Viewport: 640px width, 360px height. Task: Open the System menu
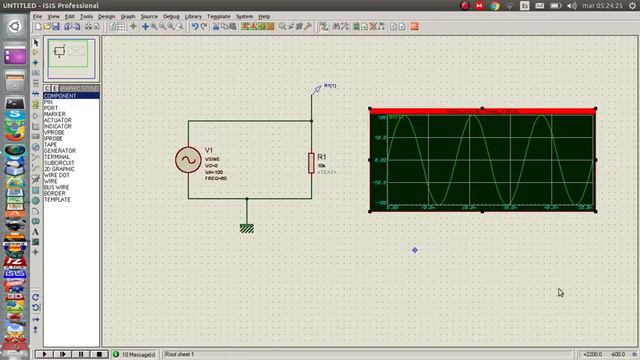coord(244,16)
